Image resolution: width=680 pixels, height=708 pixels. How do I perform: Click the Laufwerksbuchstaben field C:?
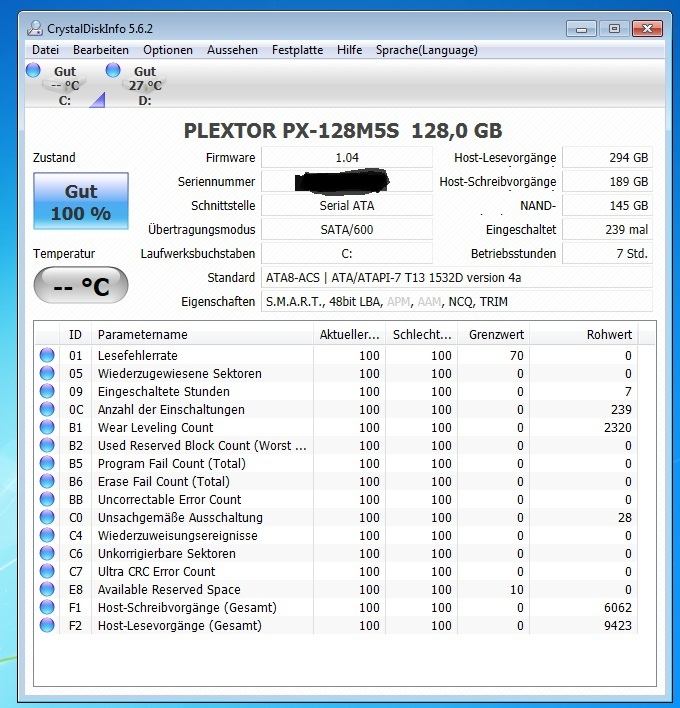347,253
